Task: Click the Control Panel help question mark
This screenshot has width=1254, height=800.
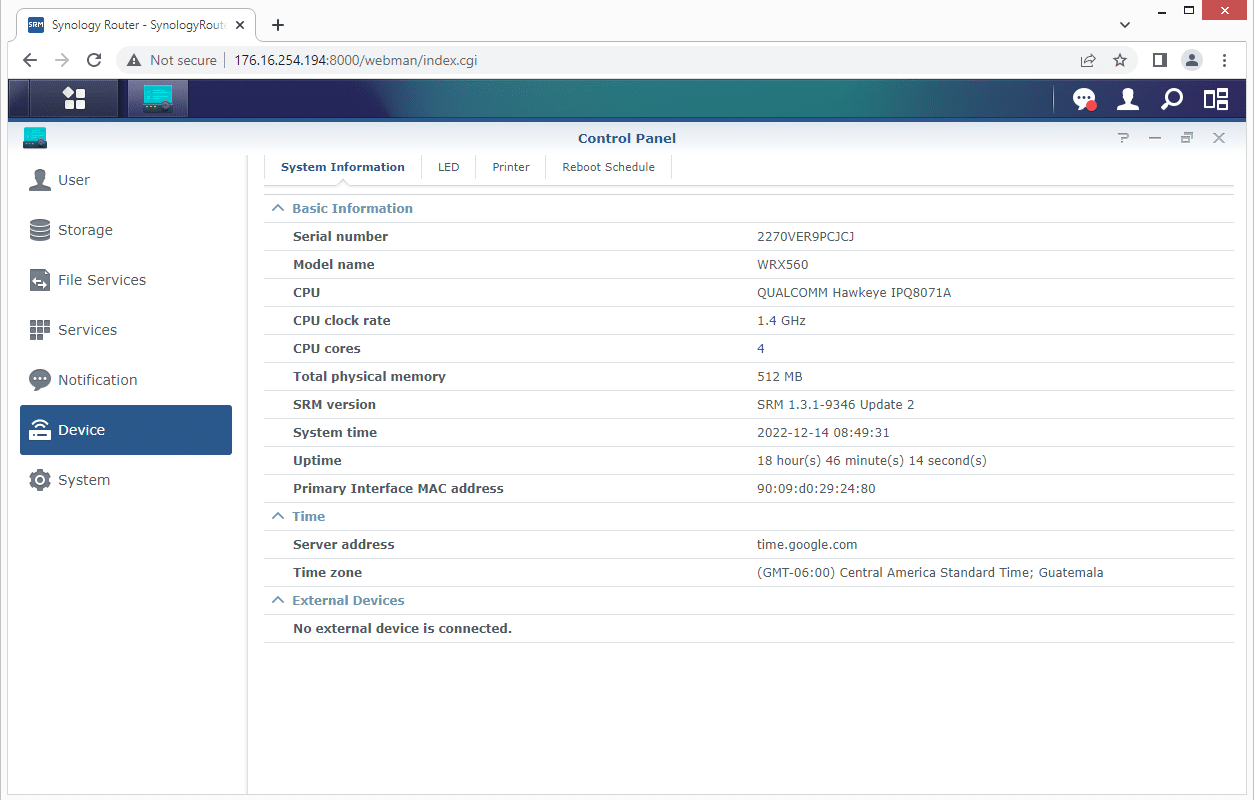Action: point(1124,138)
